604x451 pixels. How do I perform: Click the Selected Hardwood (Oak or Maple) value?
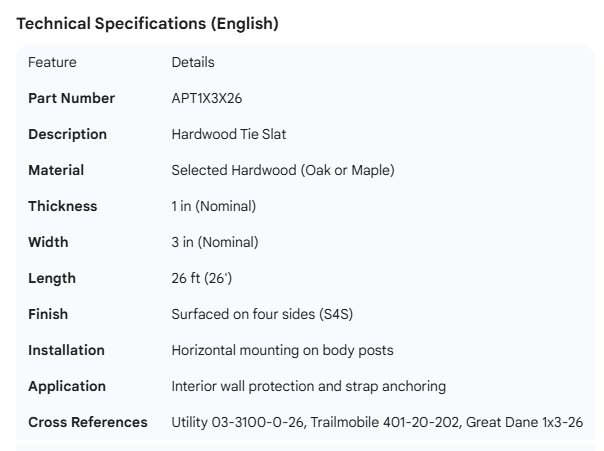[x=283, y=170]
